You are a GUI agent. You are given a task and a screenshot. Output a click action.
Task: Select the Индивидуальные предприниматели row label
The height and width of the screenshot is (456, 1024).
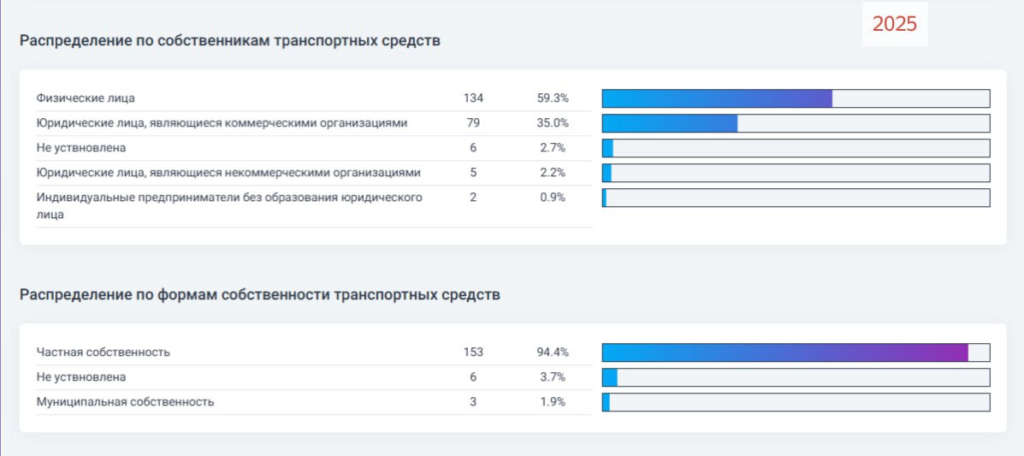[229, 205]
